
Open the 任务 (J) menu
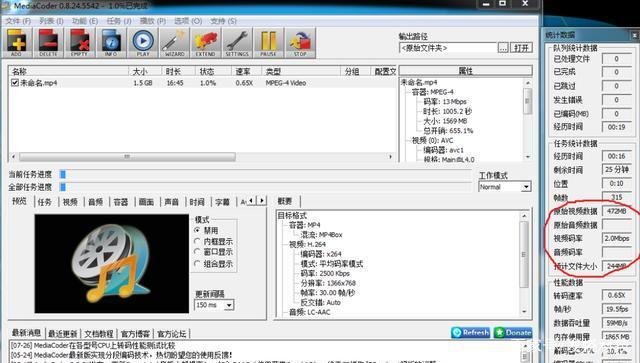(x=119, y=21)
